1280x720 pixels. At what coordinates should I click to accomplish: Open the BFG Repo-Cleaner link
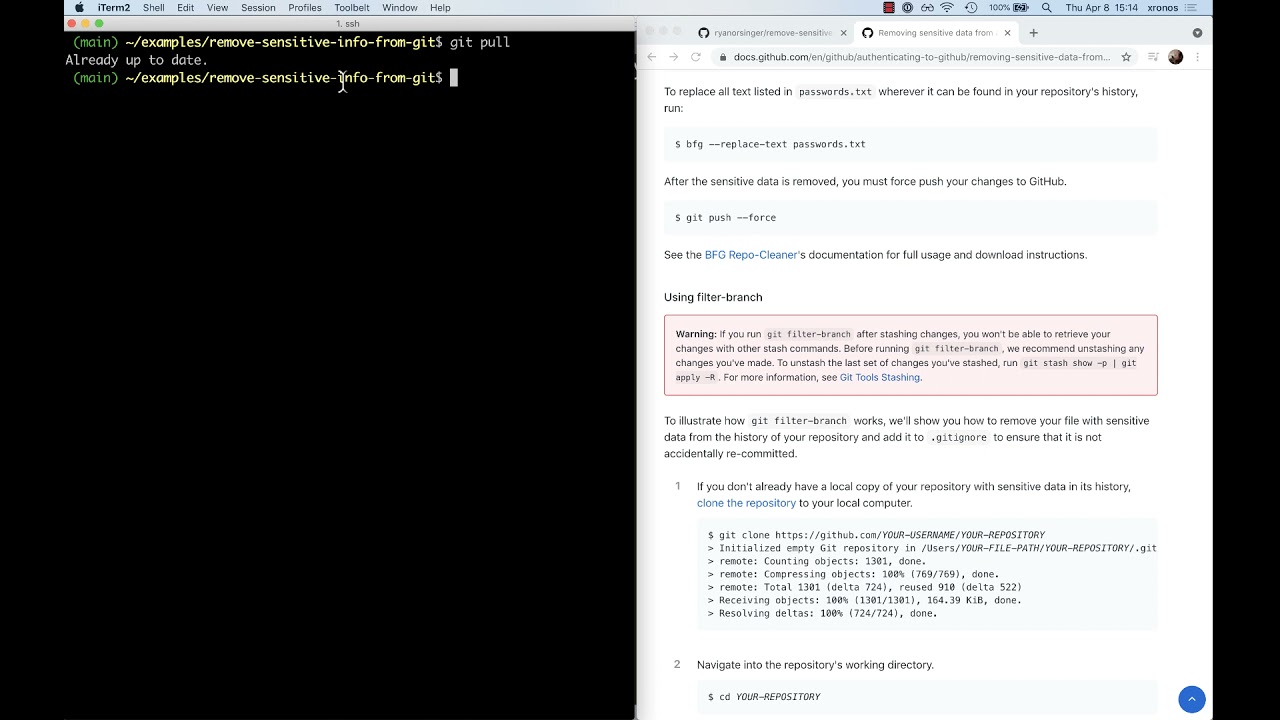[751, 255]
